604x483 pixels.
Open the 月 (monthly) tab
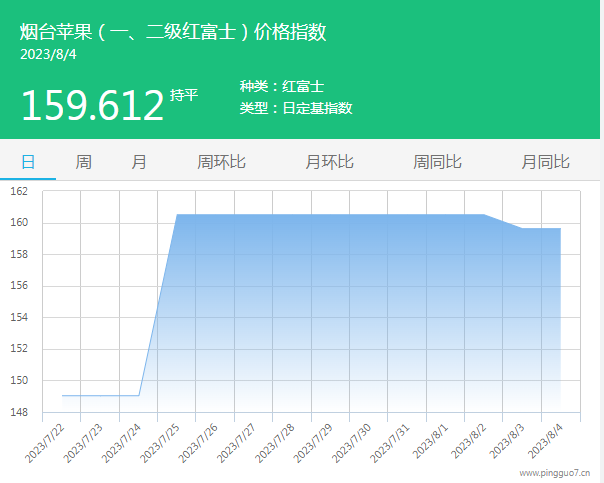[139, 162]
